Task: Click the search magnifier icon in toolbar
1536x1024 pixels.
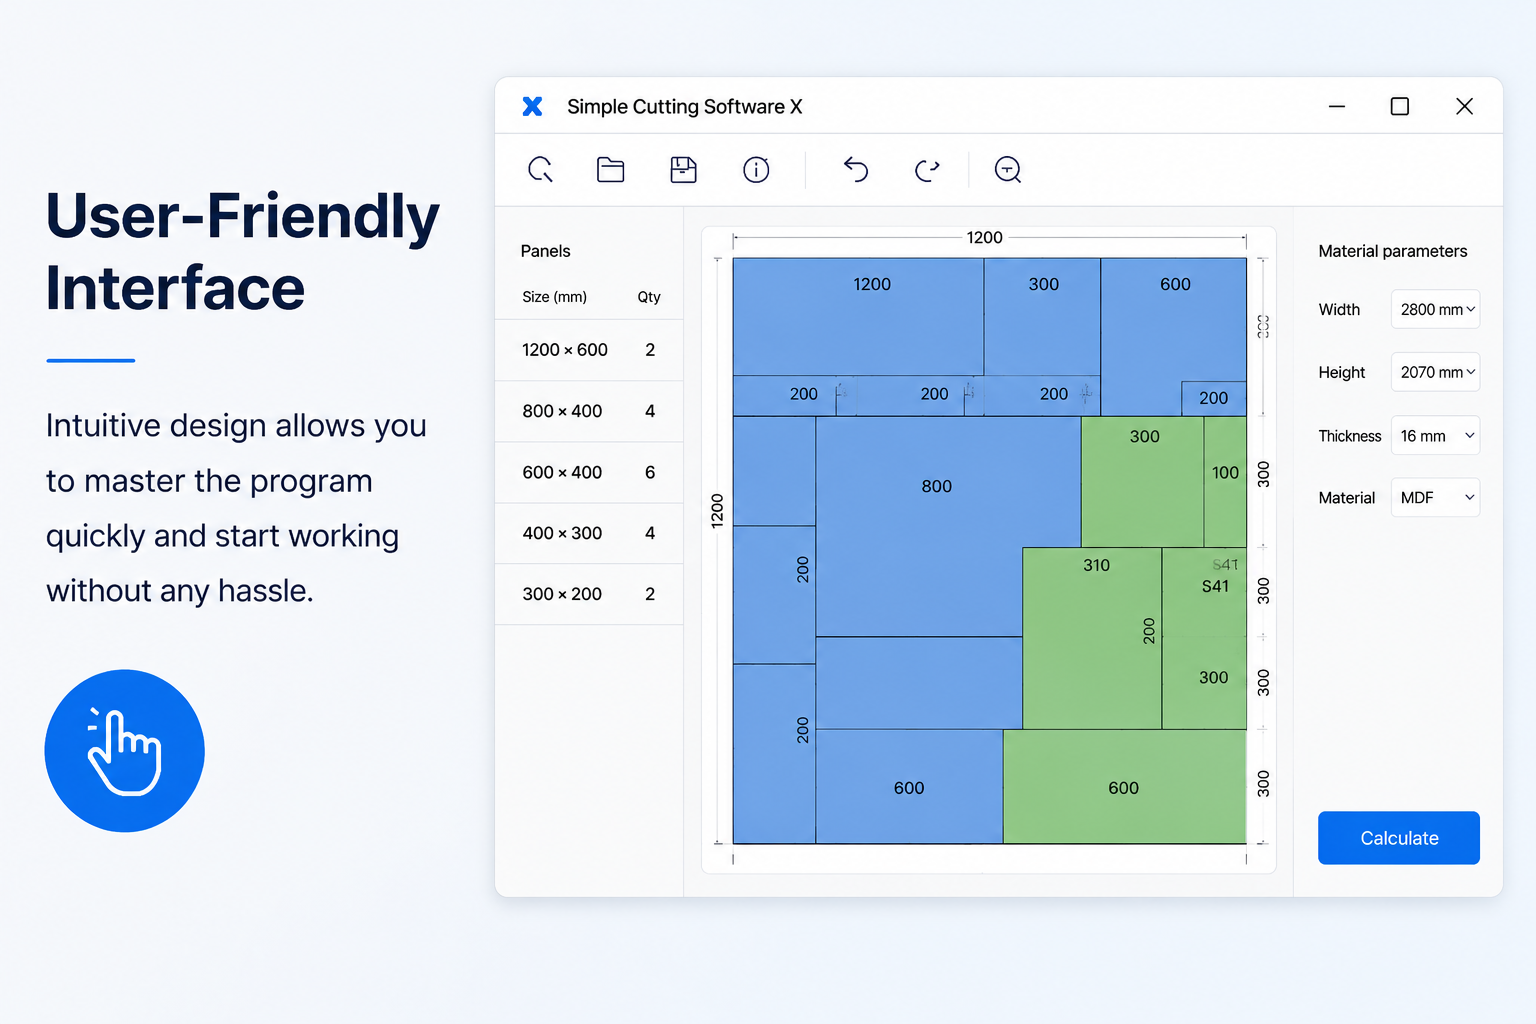Action: 540,170
